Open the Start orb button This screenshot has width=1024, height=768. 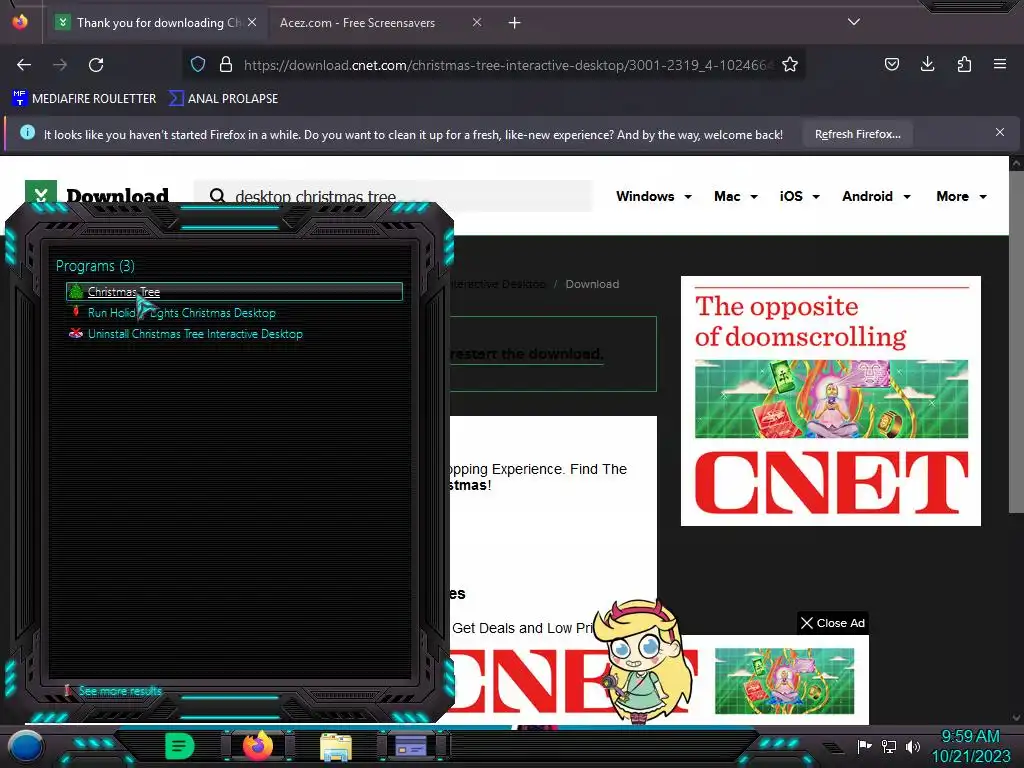25,746
